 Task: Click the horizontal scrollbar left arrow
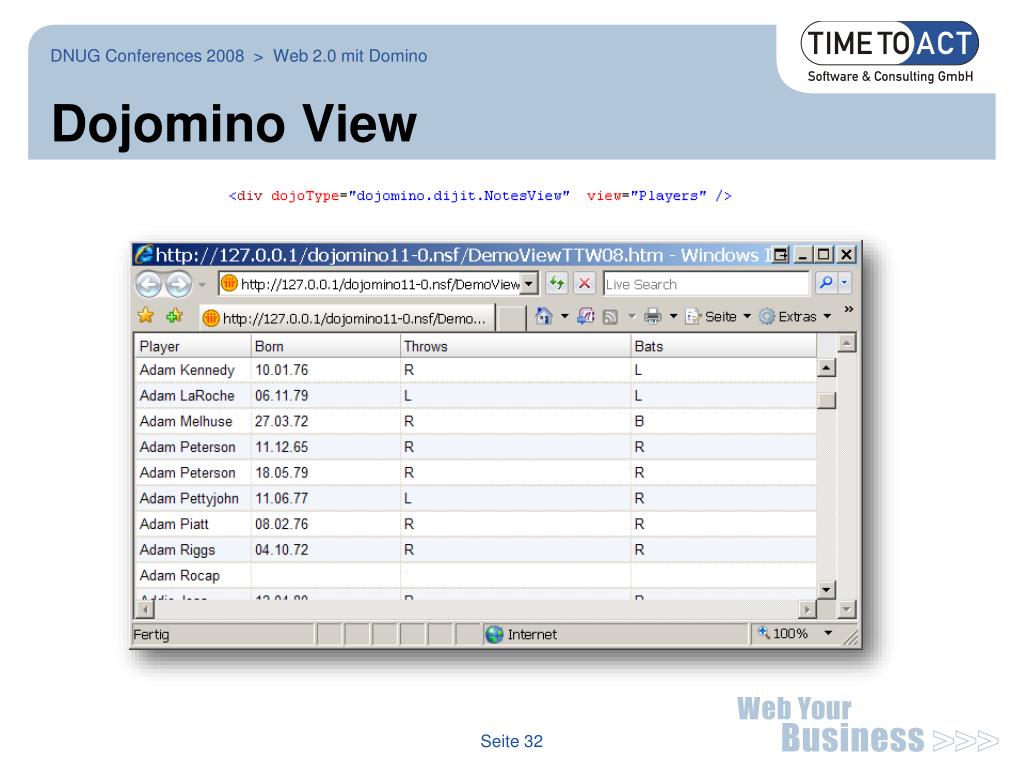pos(144,610)
